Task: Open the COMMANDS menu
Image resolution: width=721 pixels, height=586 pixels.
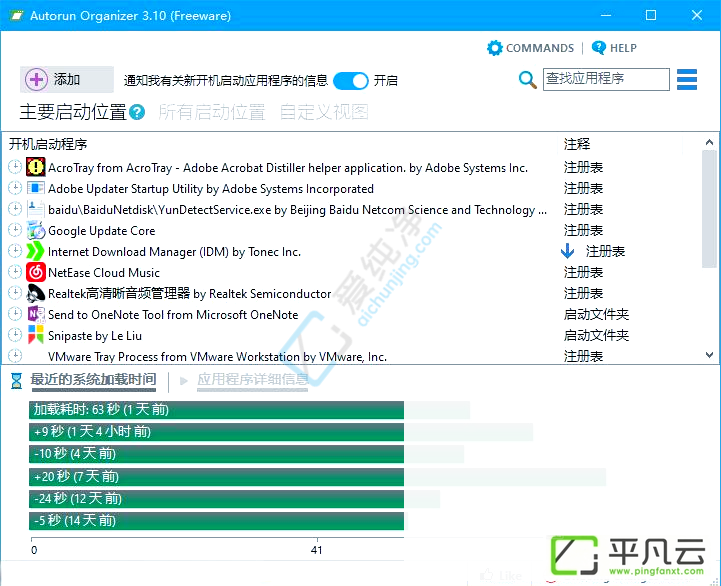Action: [x=531, y=48]
